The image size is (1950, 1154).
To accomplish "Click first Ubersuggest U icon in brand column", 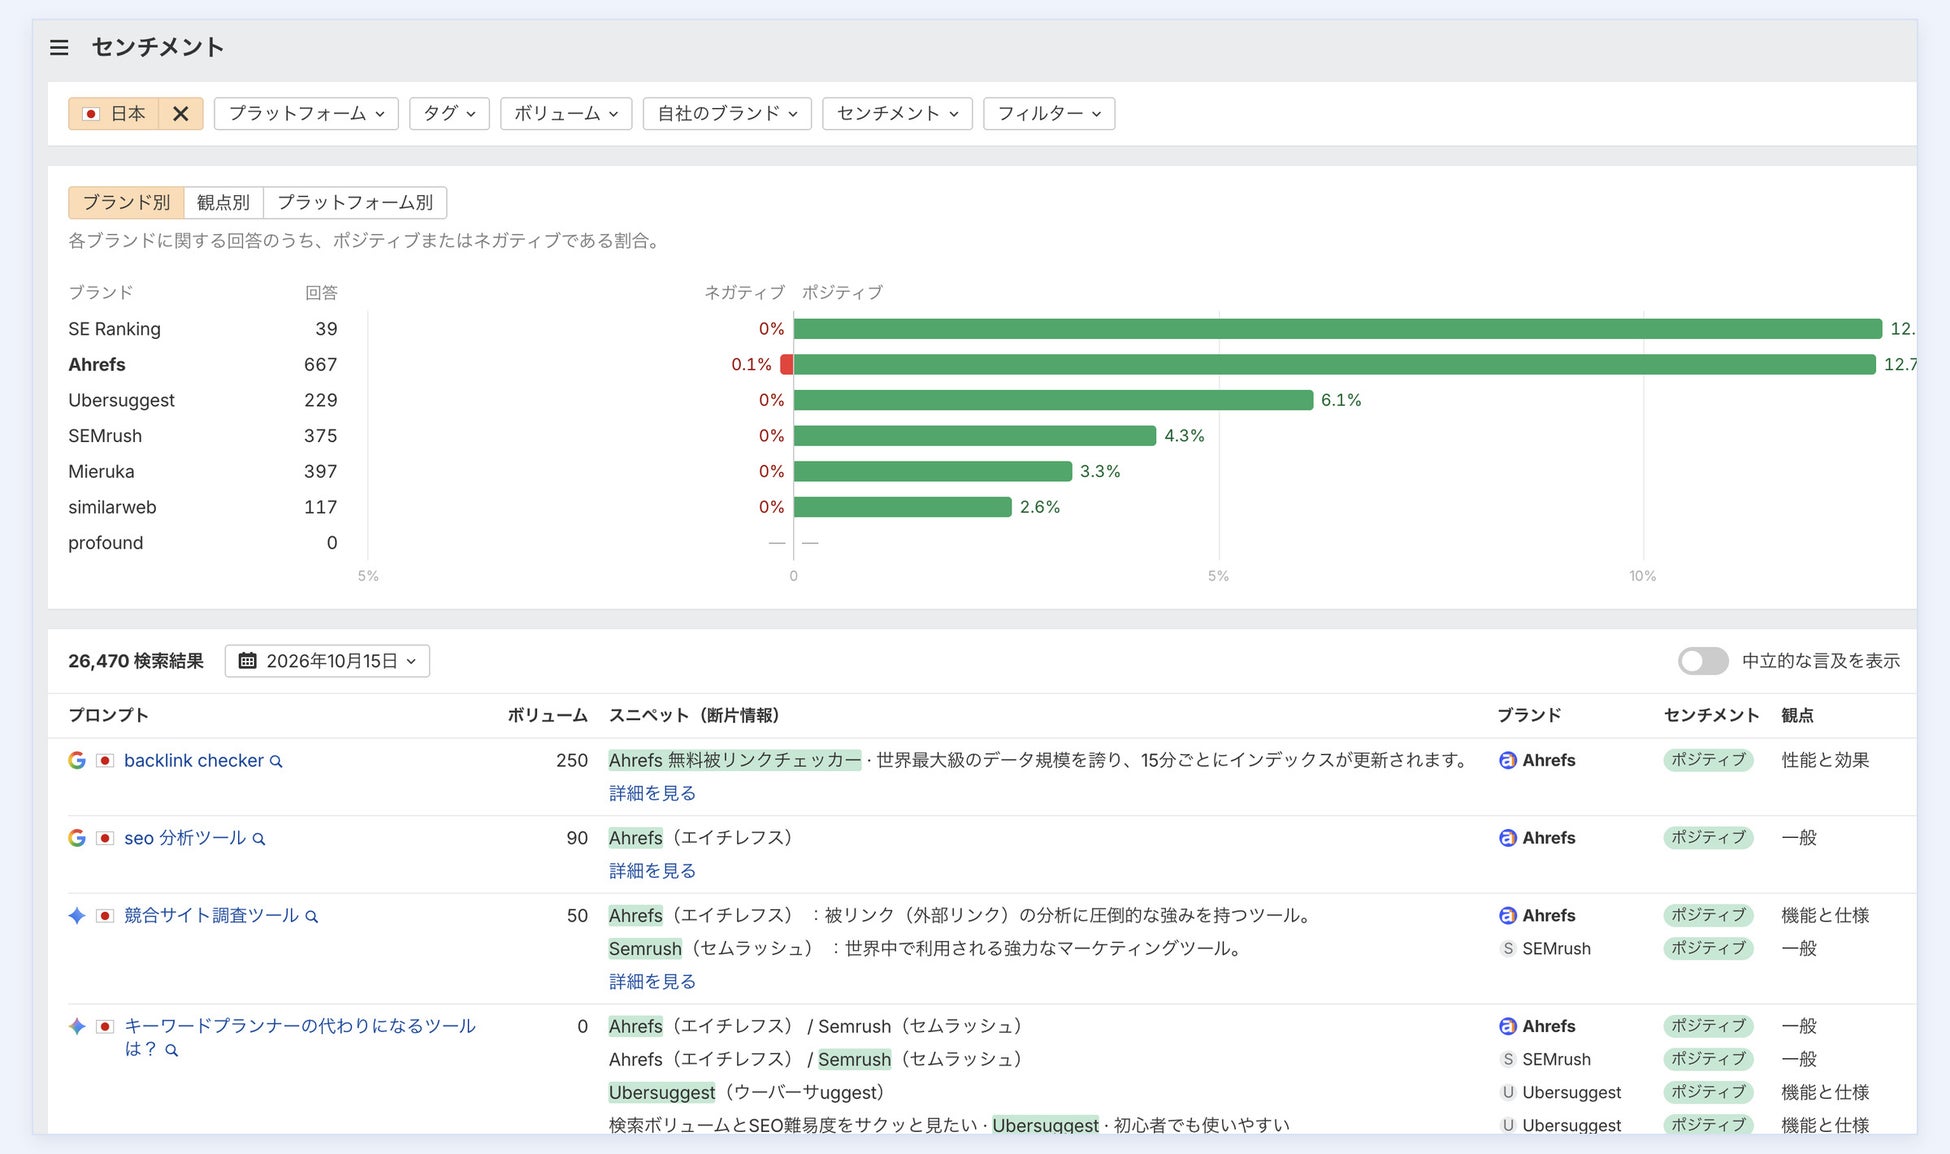I will [1508, 1093].
